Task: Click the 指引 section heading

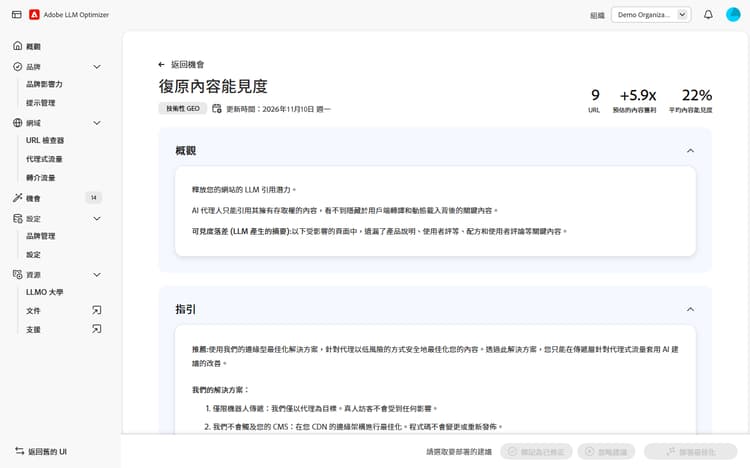Action: click(186, 309)
